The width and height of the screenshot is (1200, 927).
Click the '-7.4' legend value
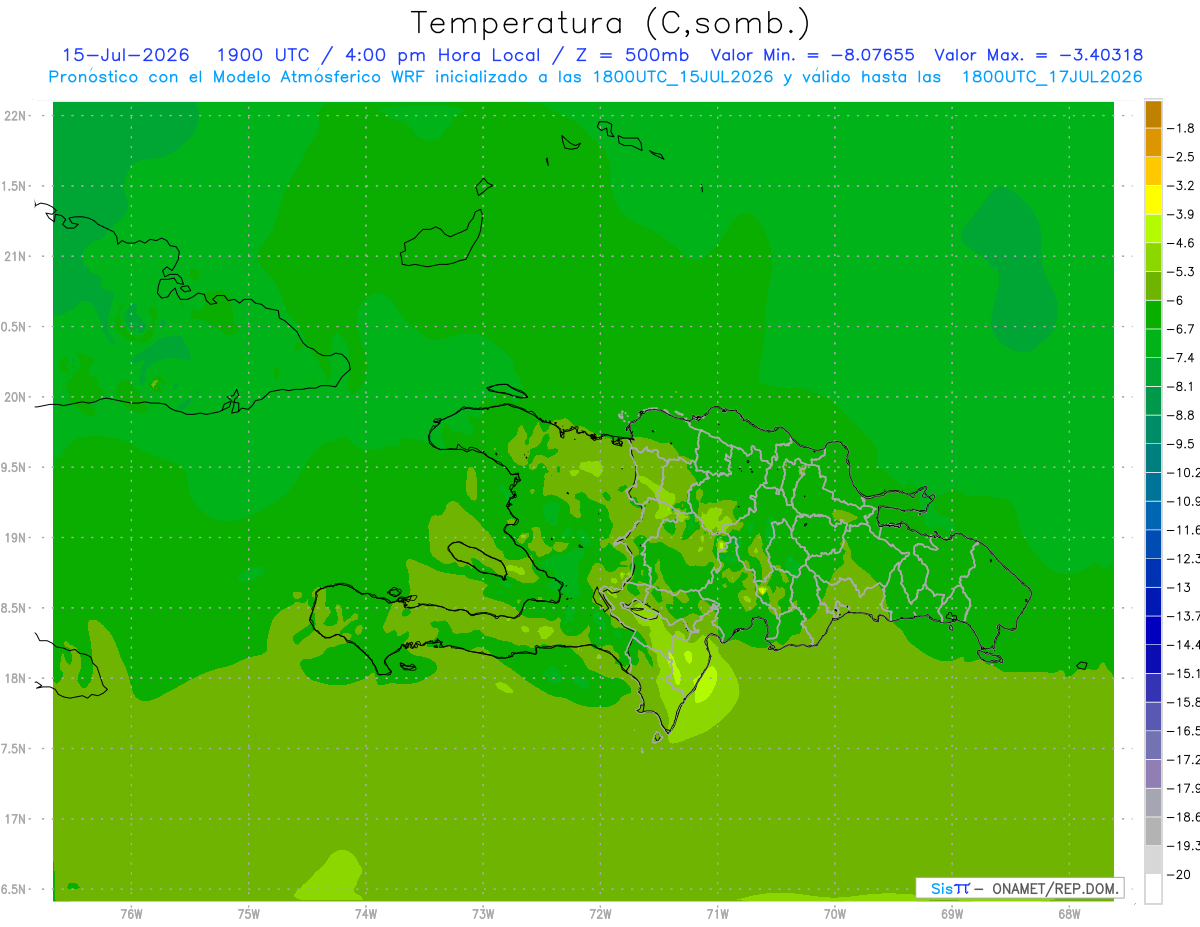[1181, 357]
